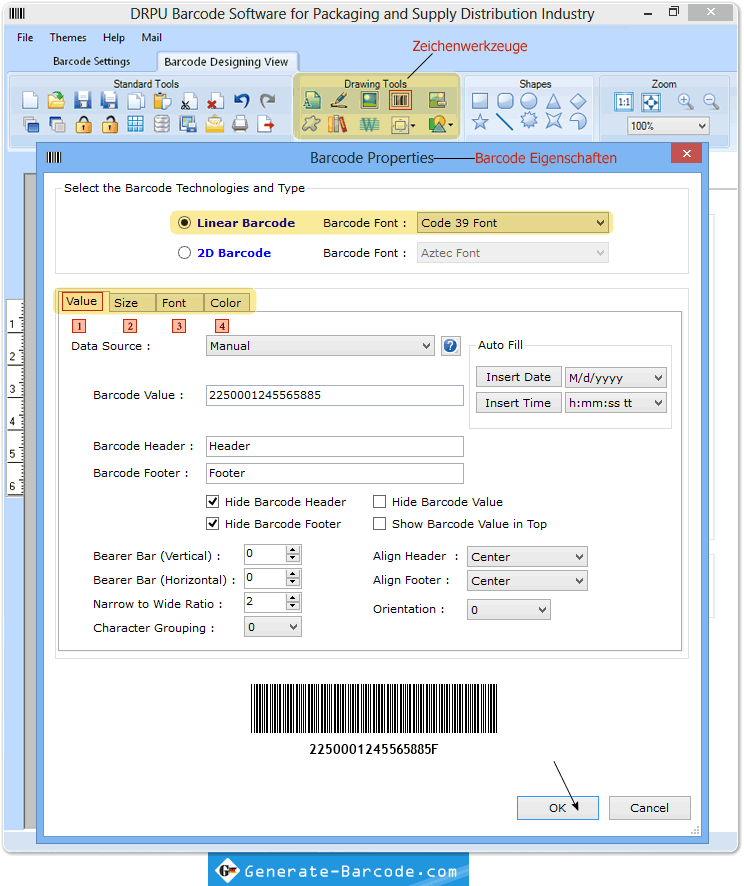Click the Barcode Value input field
Image resolution: width=744 pixels, height=886 pixels.
[x=334, y=395]
